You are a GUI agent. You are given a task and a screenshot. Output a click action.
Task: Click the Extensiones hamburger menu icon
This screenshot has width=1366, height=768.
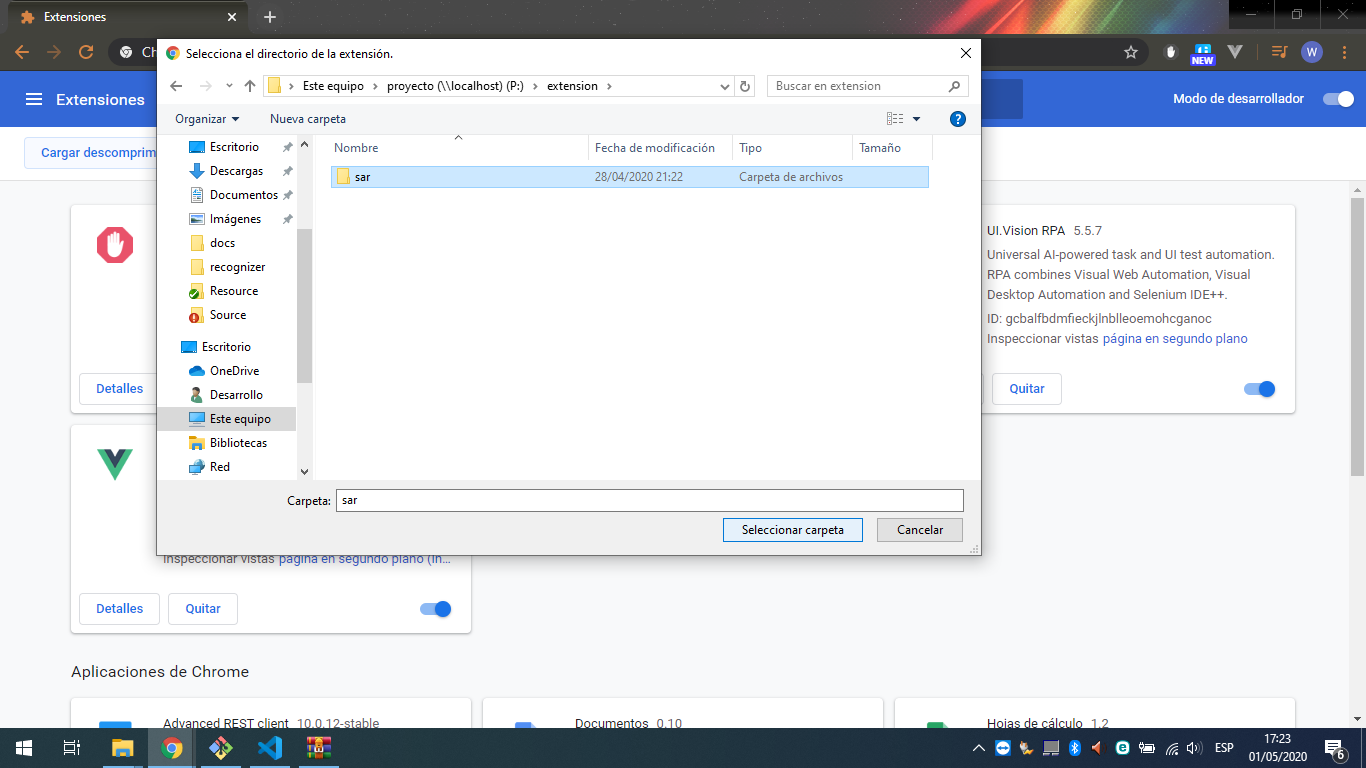tap(34, 99)
